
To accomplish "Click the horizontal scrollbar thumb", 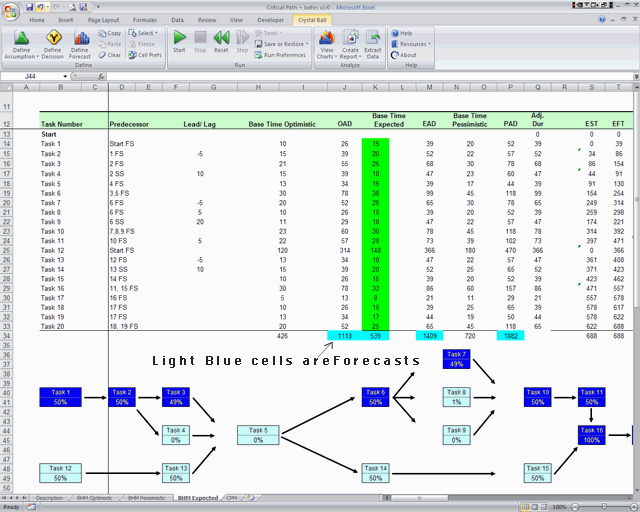I will [419, 498].
